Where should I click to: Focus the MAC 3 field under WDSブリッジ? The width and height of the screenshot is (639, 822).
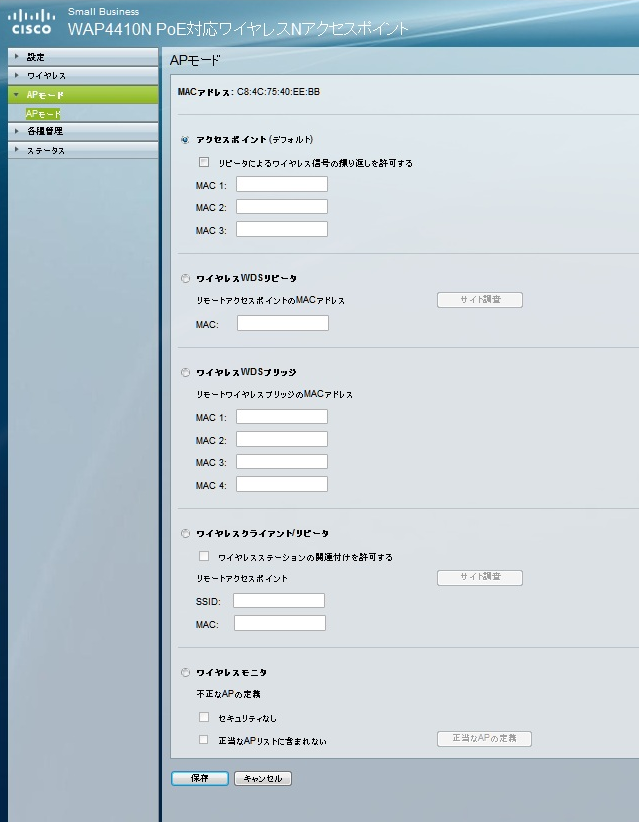281,462
